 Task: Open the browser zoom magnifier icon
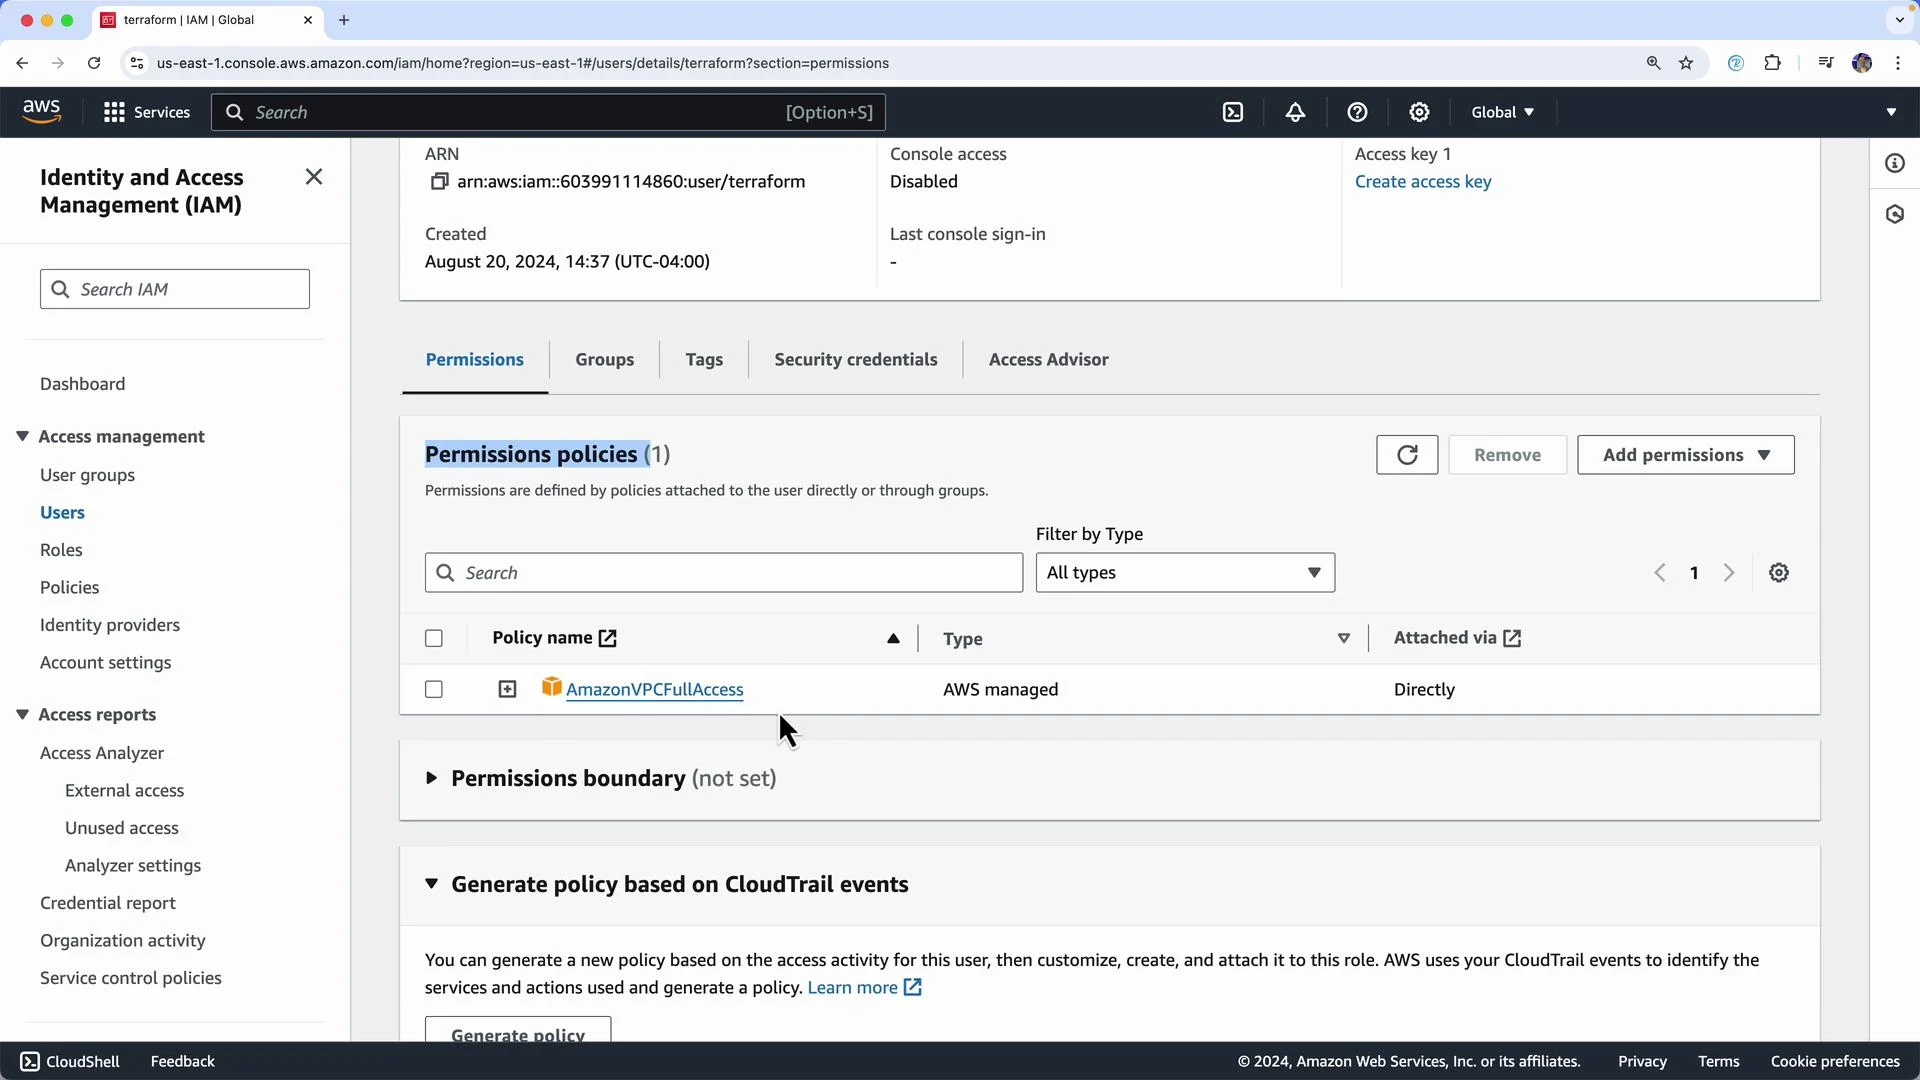click(1653, 63)
